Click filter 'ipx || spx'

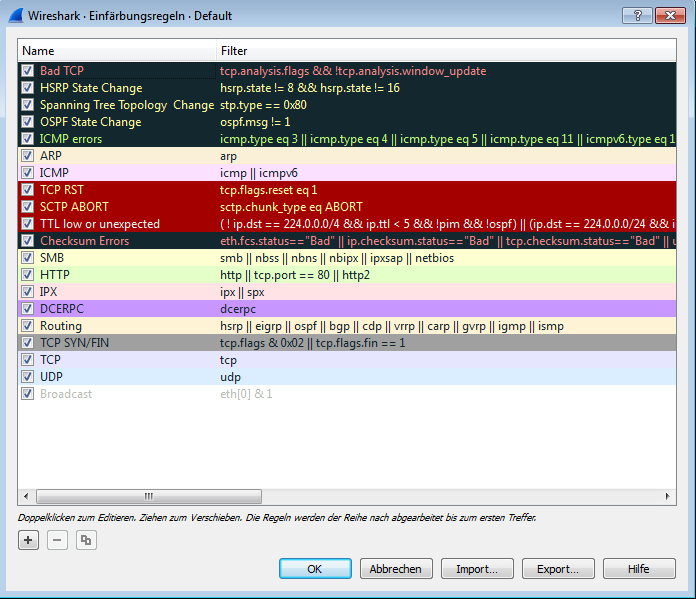(242, 292)
